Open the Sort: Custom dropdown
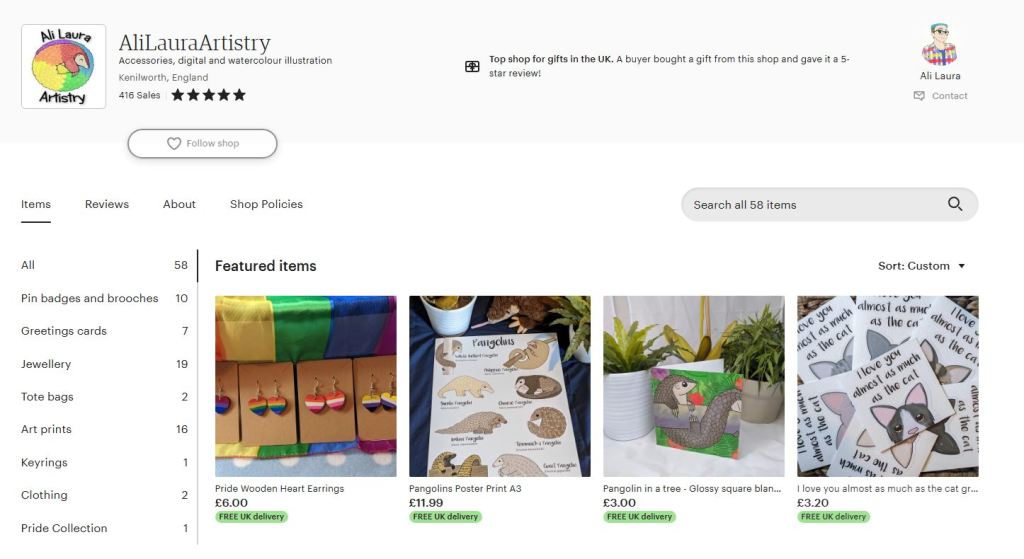This screenshot has height=559, width=1024. pos(921,266)
